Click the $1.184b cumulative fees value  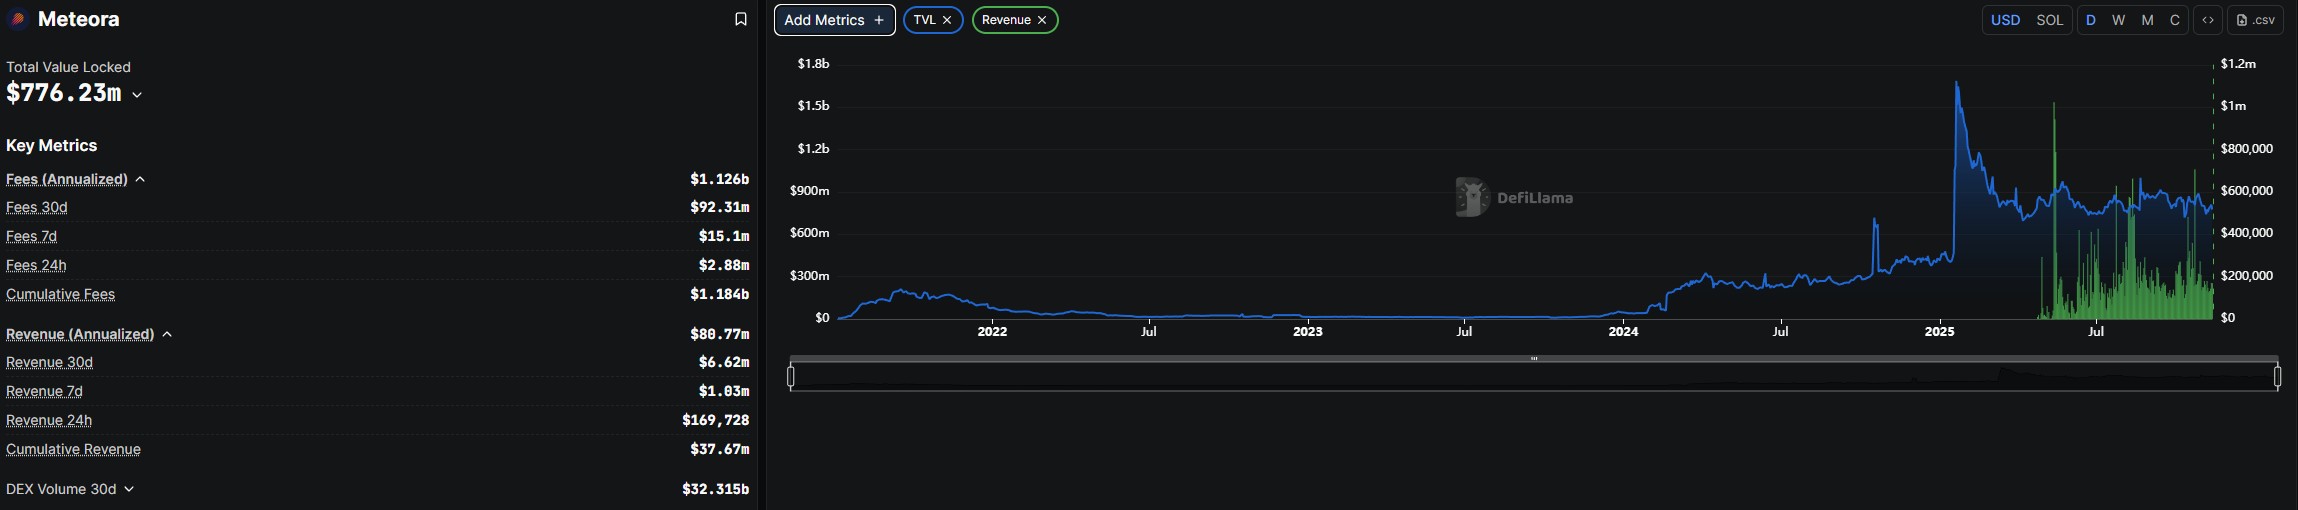719,294
